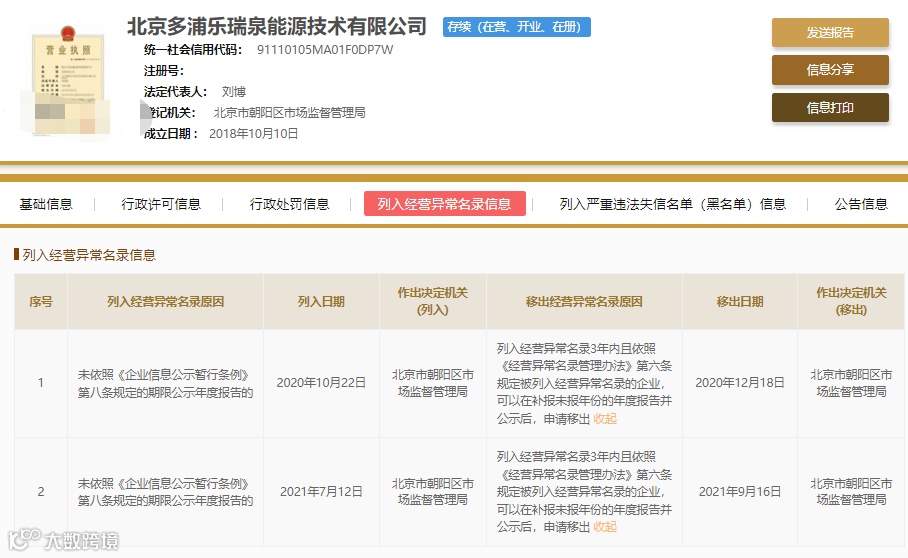Viewport: 908px width, 558px height.
Task: Click the 信息分享 button
Action: coord(830,70)
